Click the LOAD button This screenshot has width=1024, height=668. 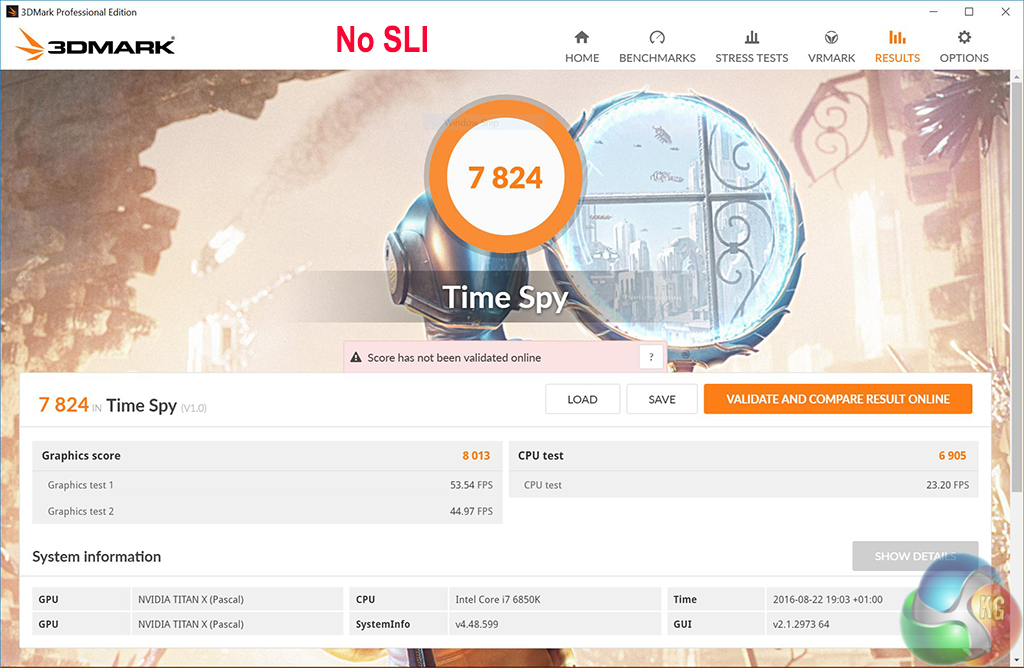pyautogui.click(x=582, y=399)
